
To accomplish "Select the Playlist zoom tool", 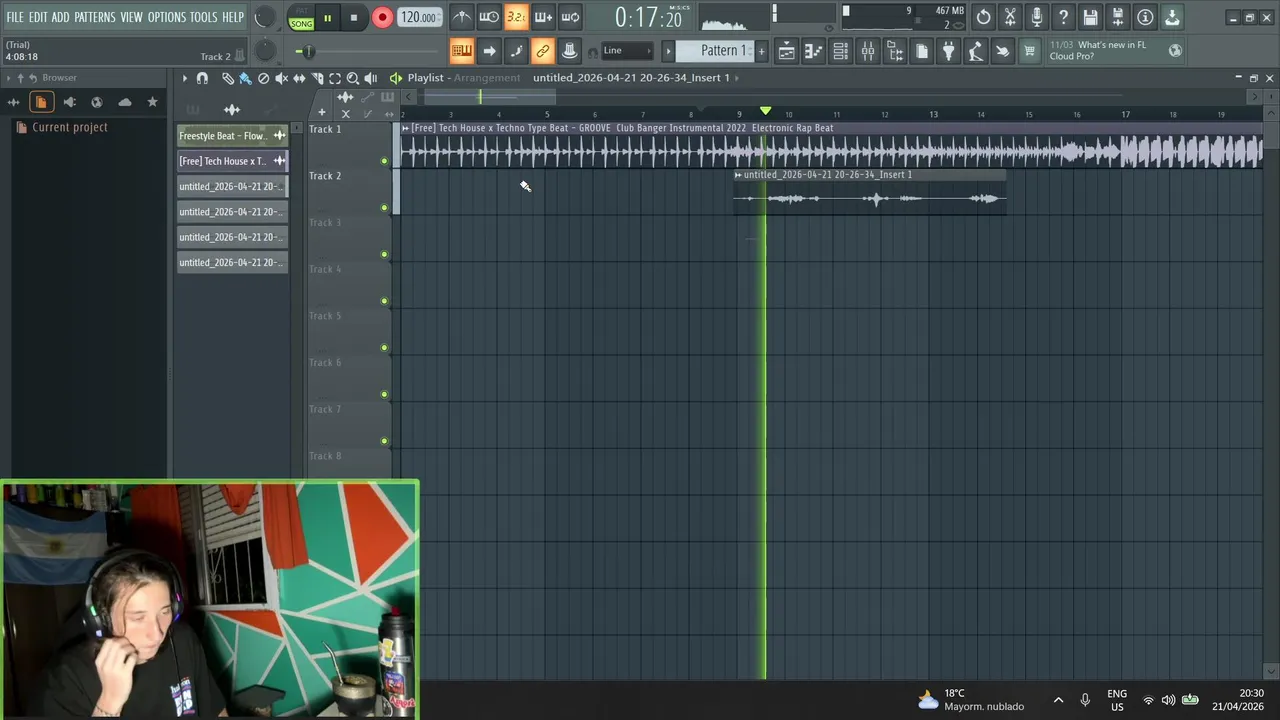I will (353, 78).
